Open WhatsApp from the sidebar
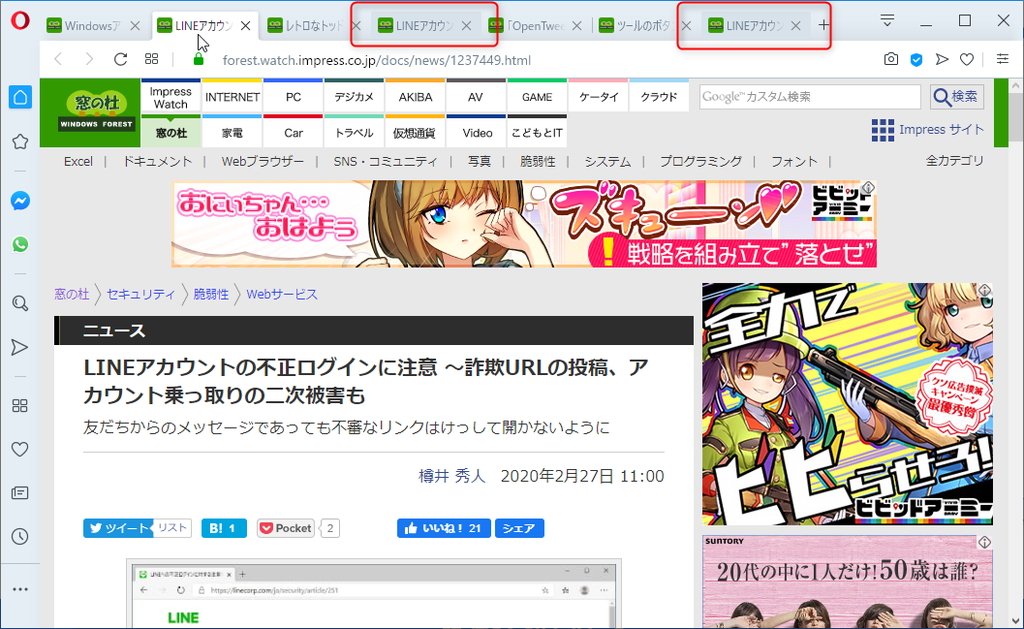1024x629 pixels. point(20,244)
